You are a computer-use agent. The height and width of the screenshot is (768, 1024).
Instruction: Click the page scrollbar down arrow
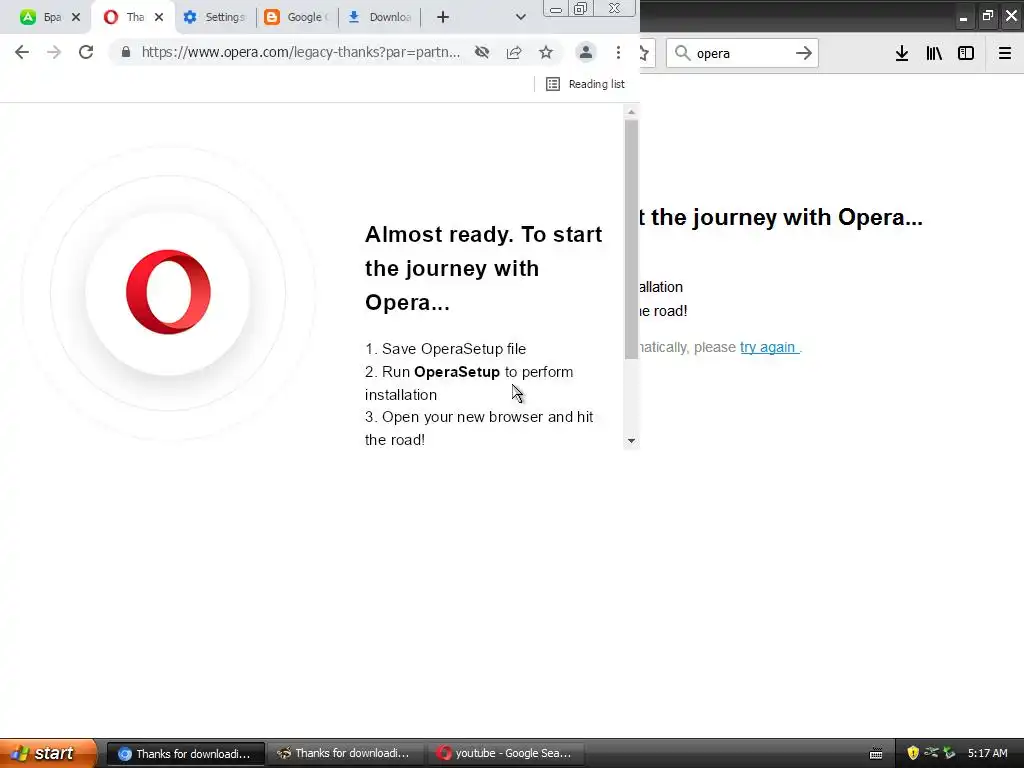click(x=631, y=441)
